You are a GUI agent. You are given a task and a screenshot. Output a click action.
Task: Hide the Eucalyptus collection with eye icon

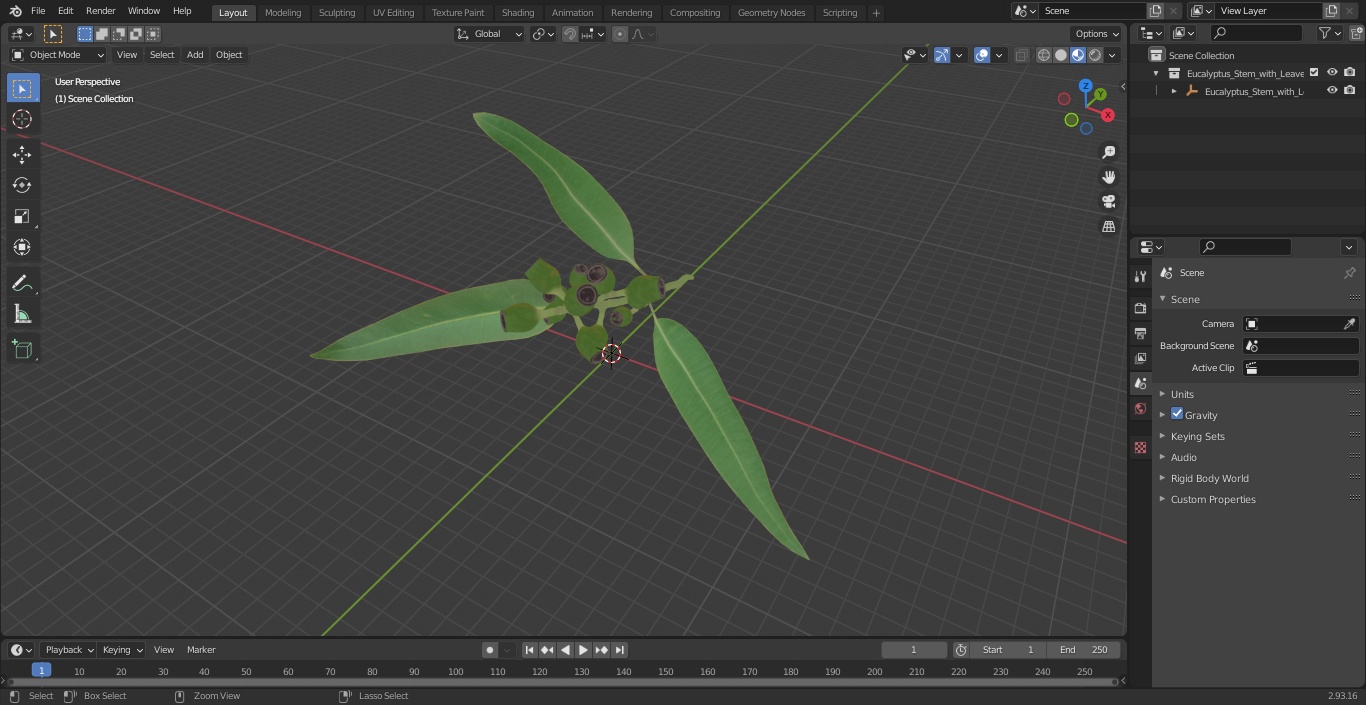1332,73
